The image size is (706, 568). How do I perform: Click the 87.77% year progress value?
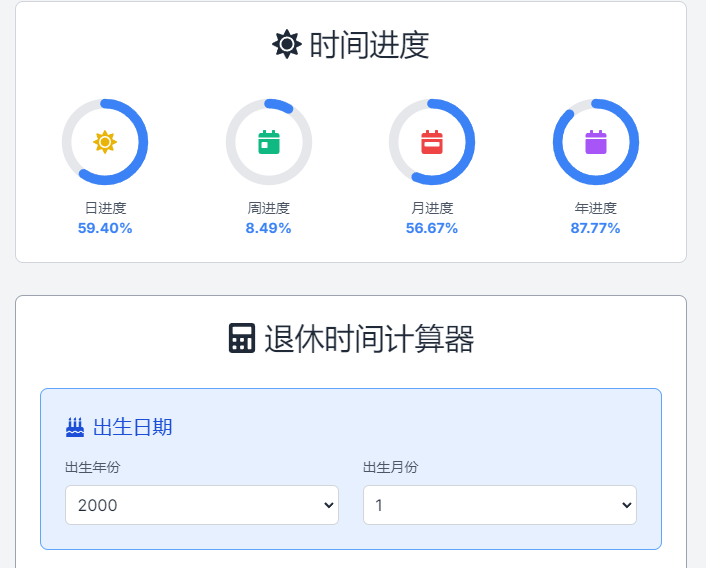[x=595, y=228]
